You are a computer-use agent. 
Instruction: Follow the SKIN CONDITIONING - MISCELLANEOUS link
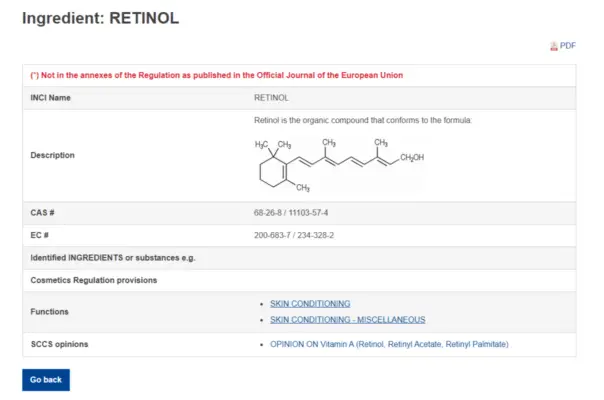pos(347,320)
